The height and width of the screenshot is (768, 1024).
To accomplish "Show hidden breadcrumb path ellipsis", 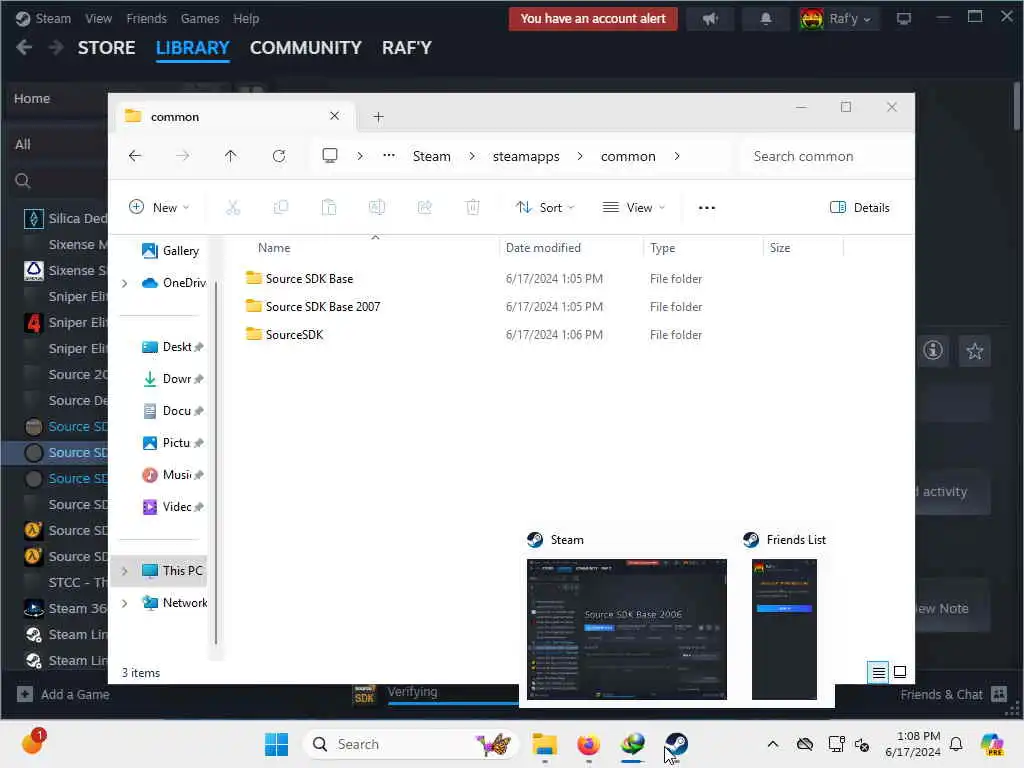I will 389,156.
